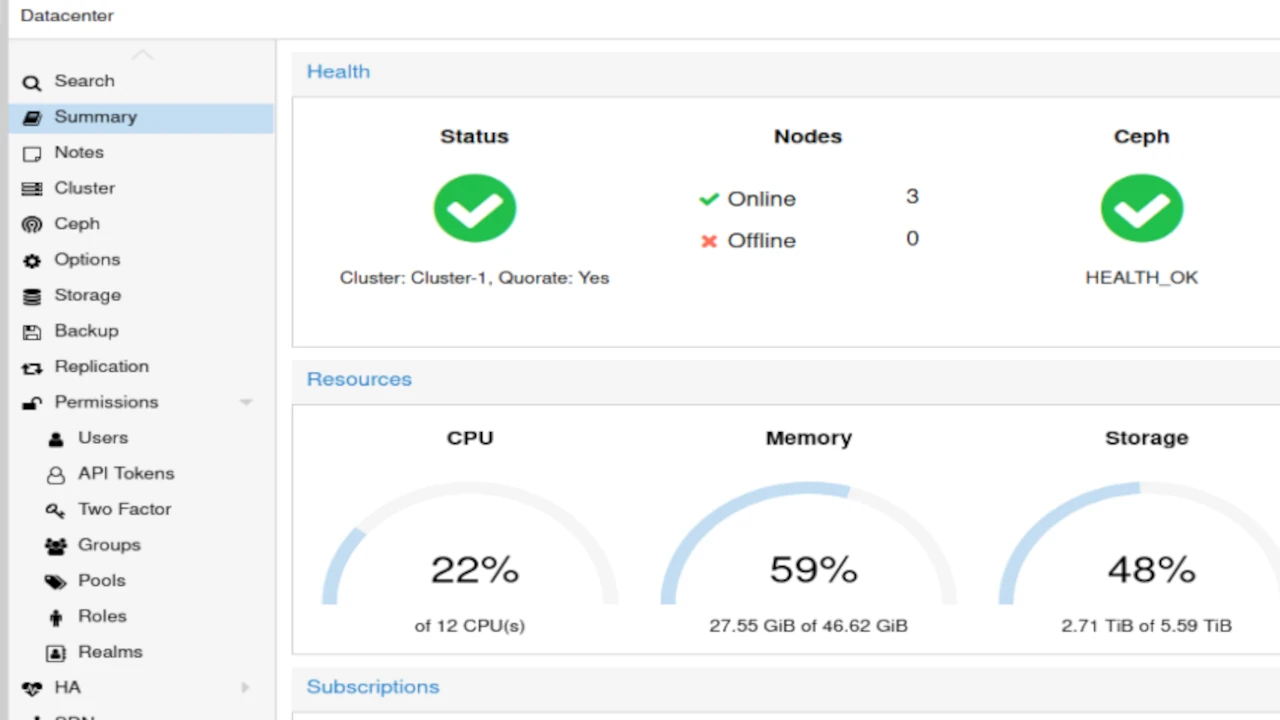The height and width of the screenshot is (720, 1280).
Task: Click the Ceph icon in sidebar
Action: [x=32, y=225]
